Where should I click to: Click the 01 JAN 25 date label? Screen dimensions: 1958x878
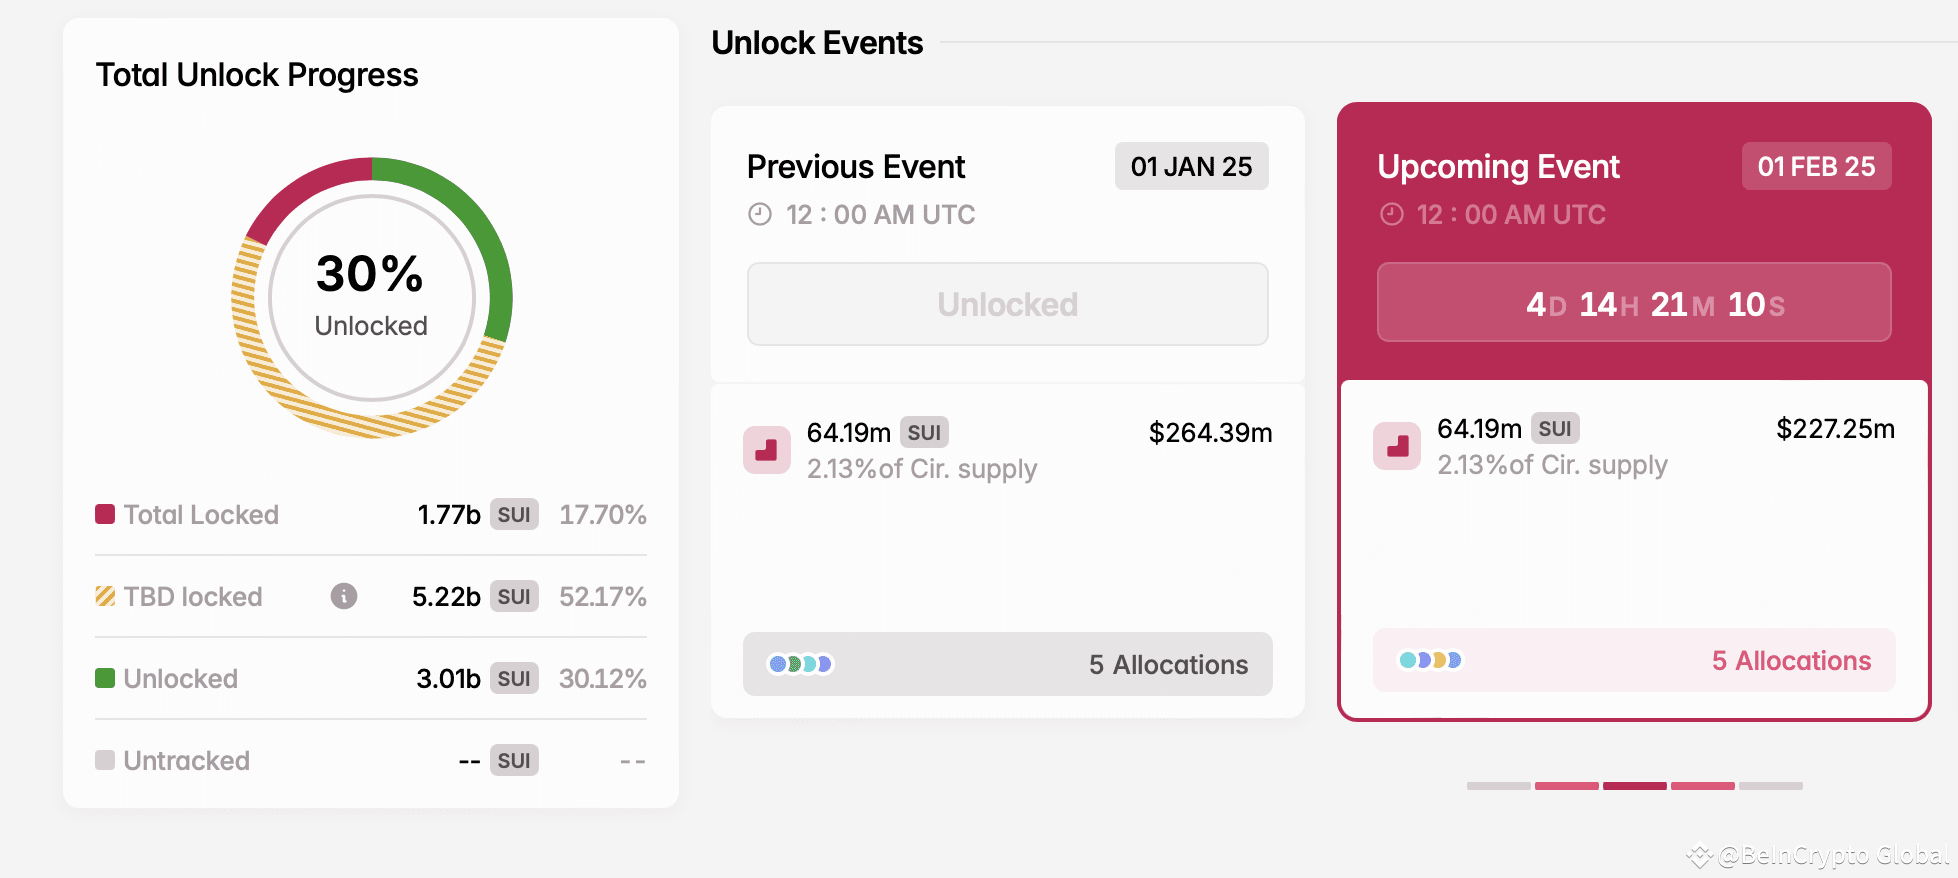pyautogui.click(x=1191, y=166)
